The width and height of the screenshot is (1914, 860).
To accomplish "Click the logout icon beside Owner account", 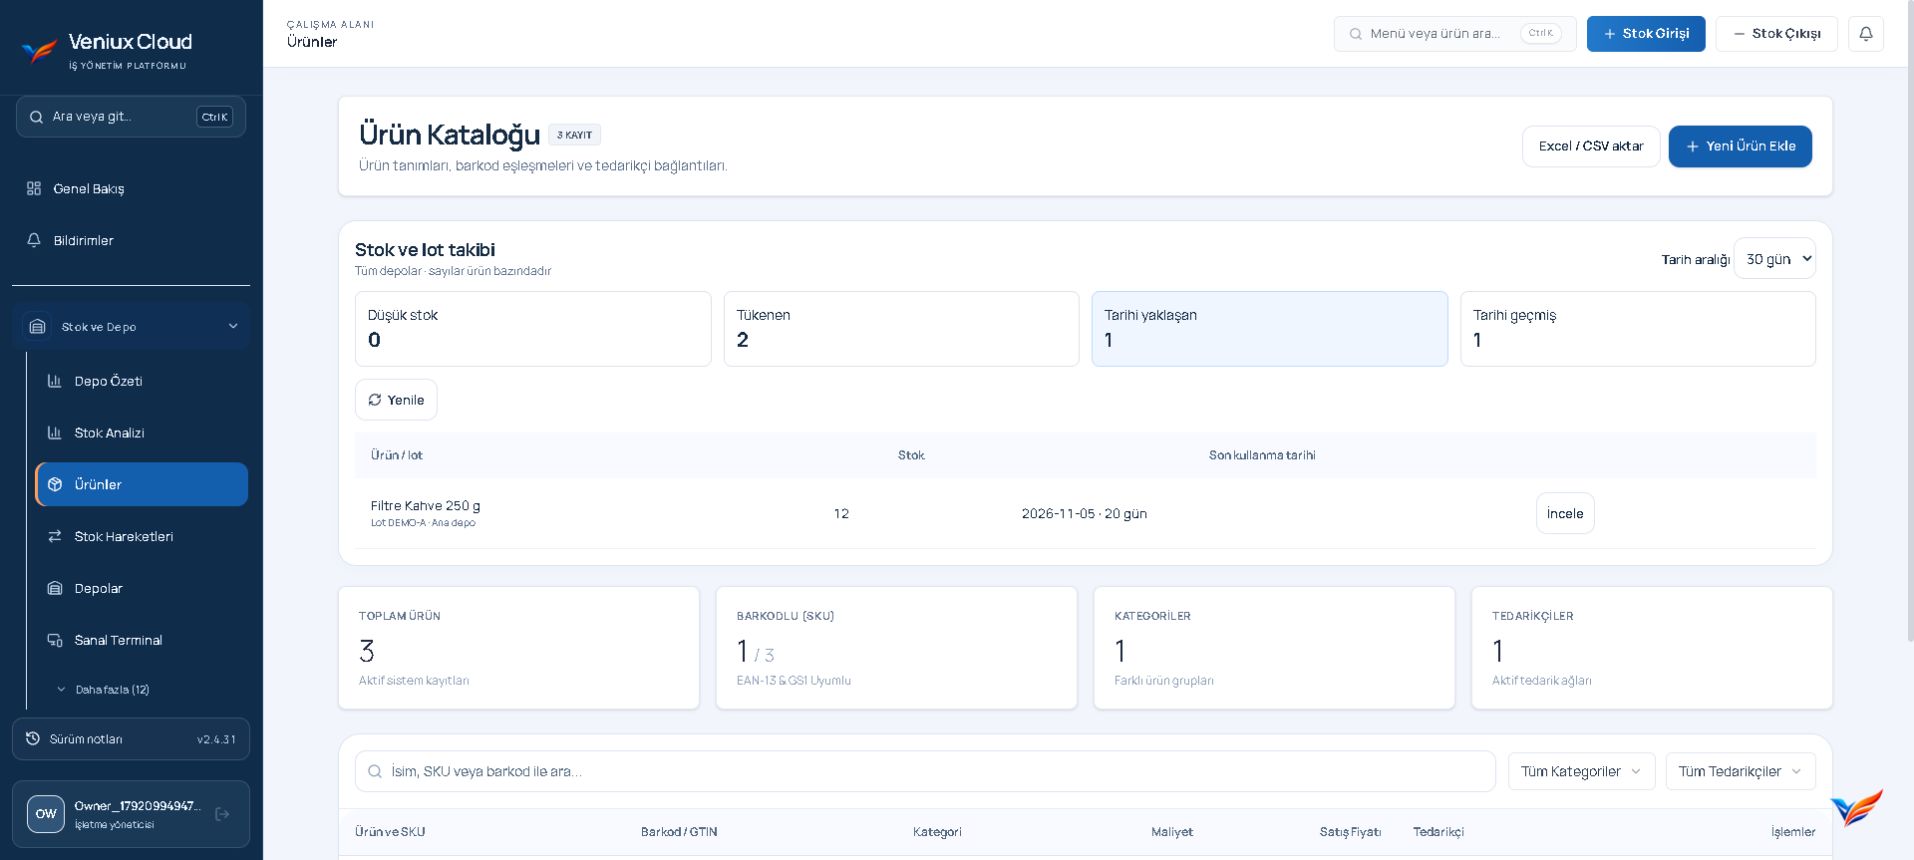I will [x=223, y=814].
